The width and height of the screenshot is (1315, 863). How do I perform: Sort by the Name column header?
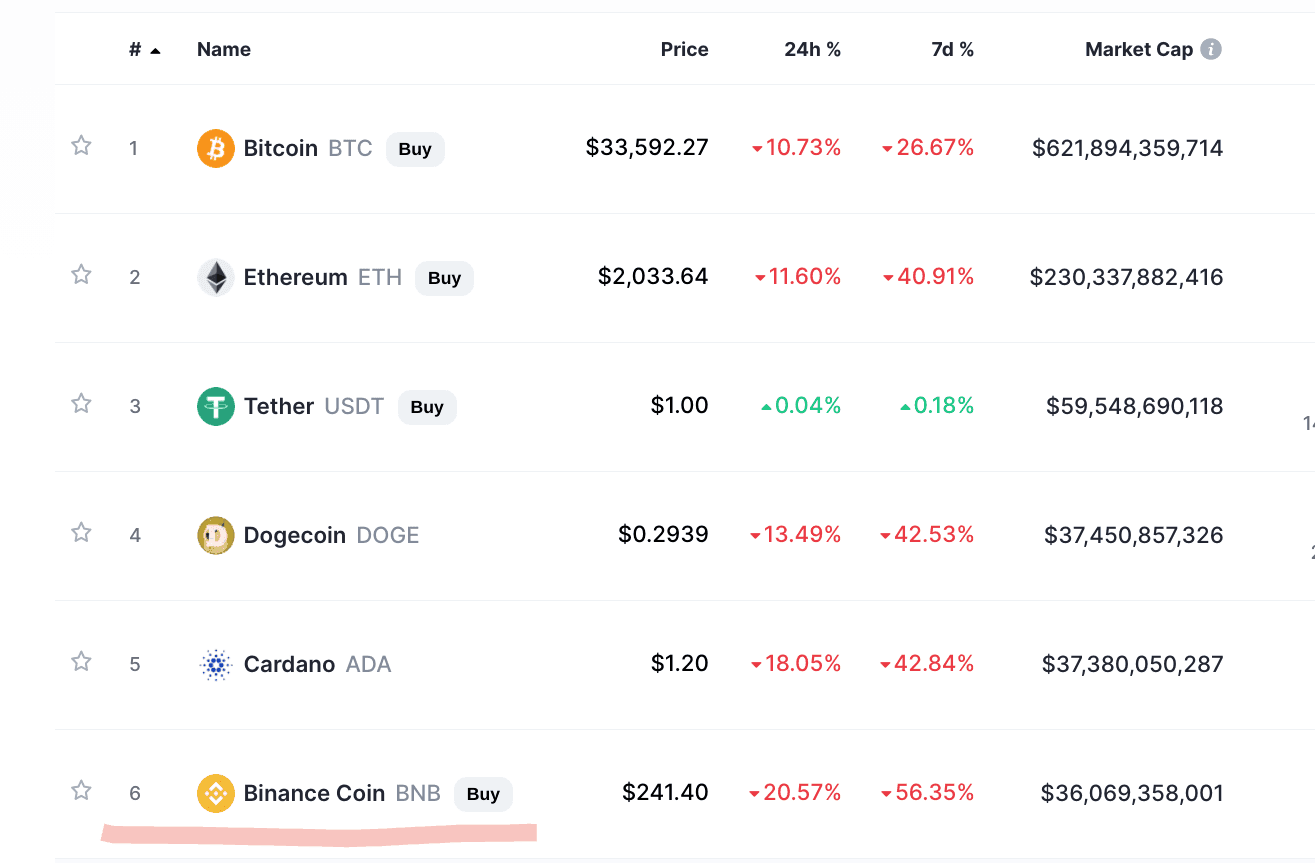point(224,50)
